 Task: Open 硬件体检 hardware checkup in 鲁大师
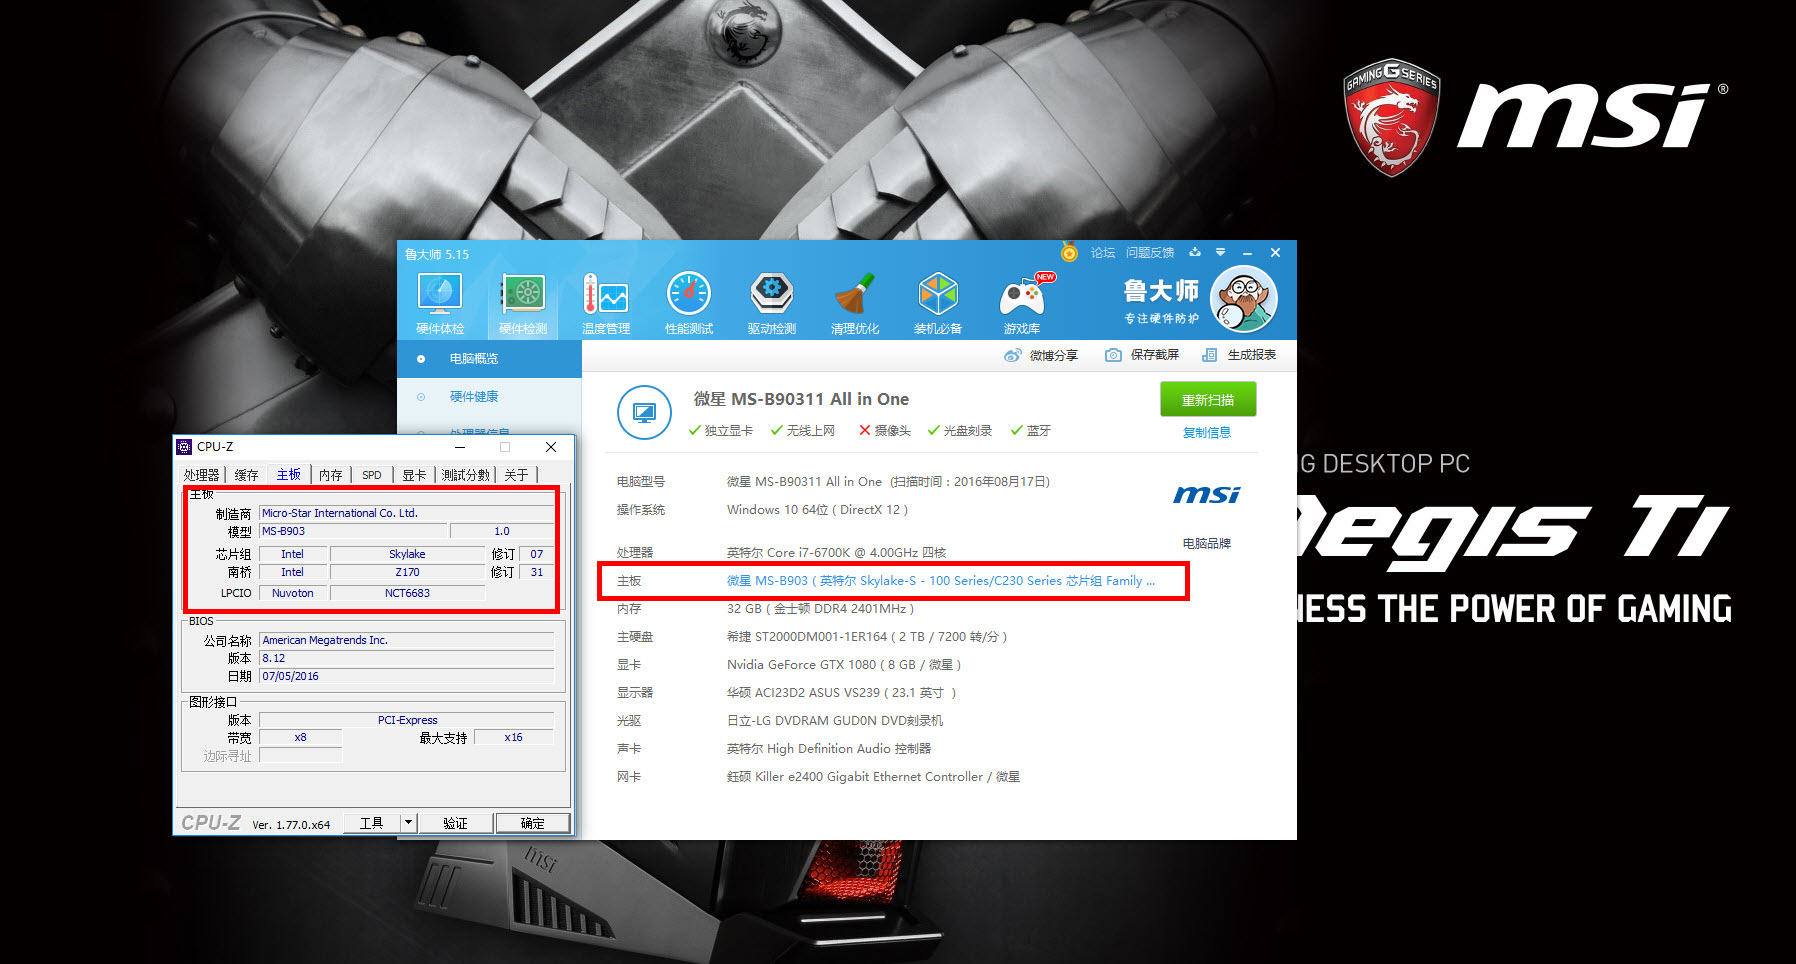pyautogui.click(x=440, y=304)
